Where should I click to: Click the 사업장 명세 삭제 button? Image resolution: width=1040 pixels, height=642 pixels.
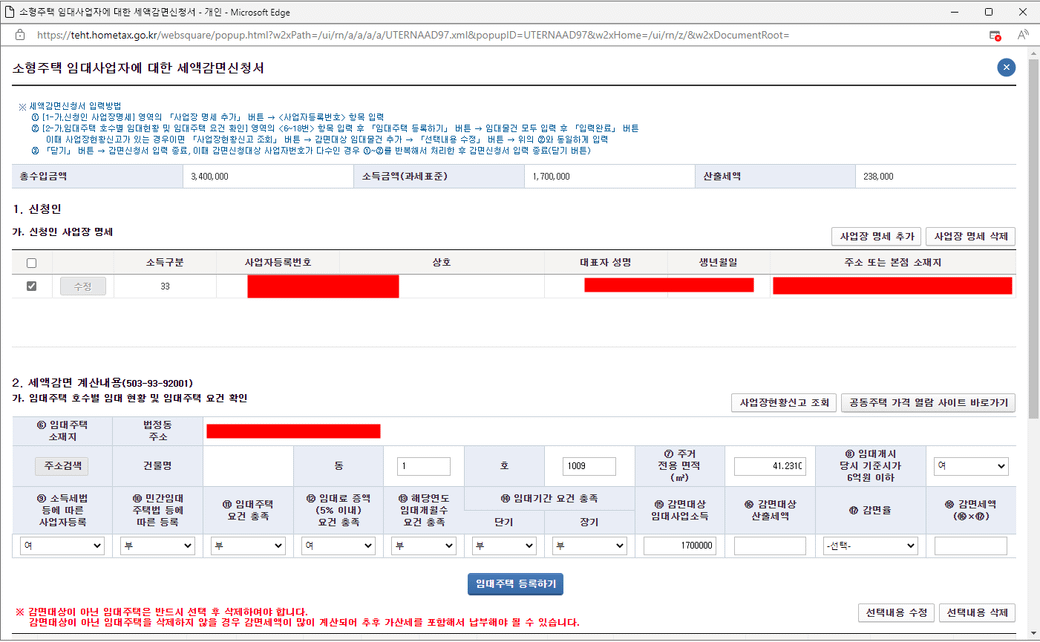tap(970, 236)
